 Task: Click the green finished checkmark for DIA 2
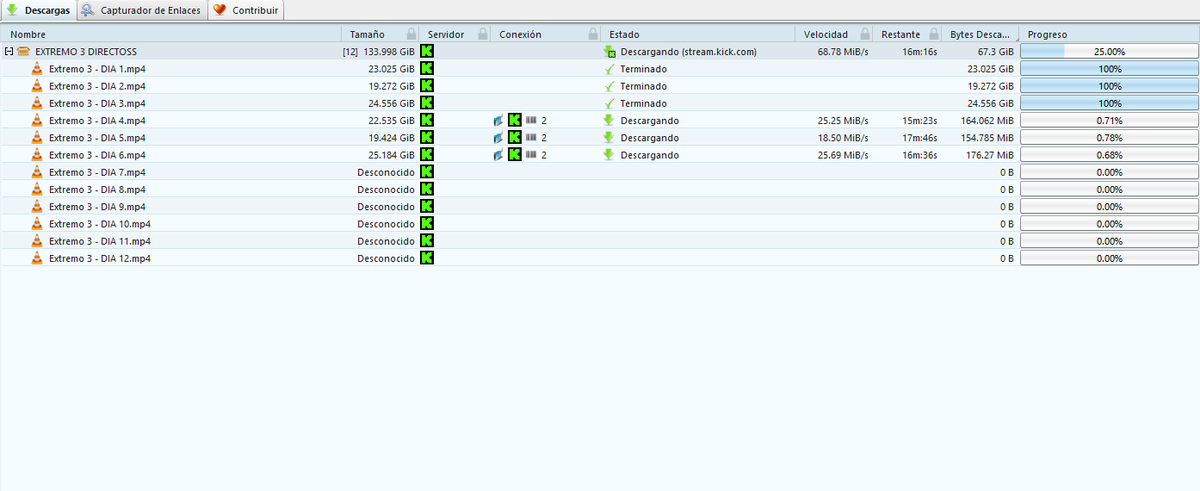coord(609,86)
